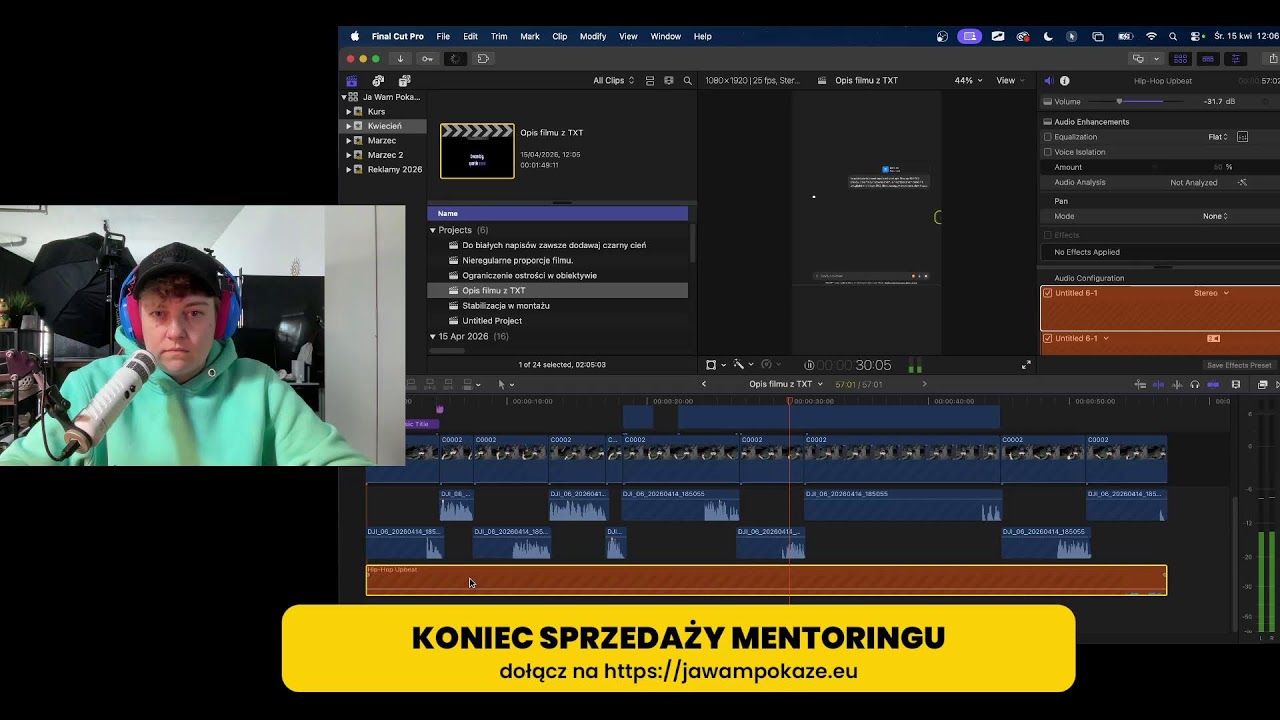Open the Wi-Fi status menu
The image size is (1280, 720).
tap(1151, 37)
